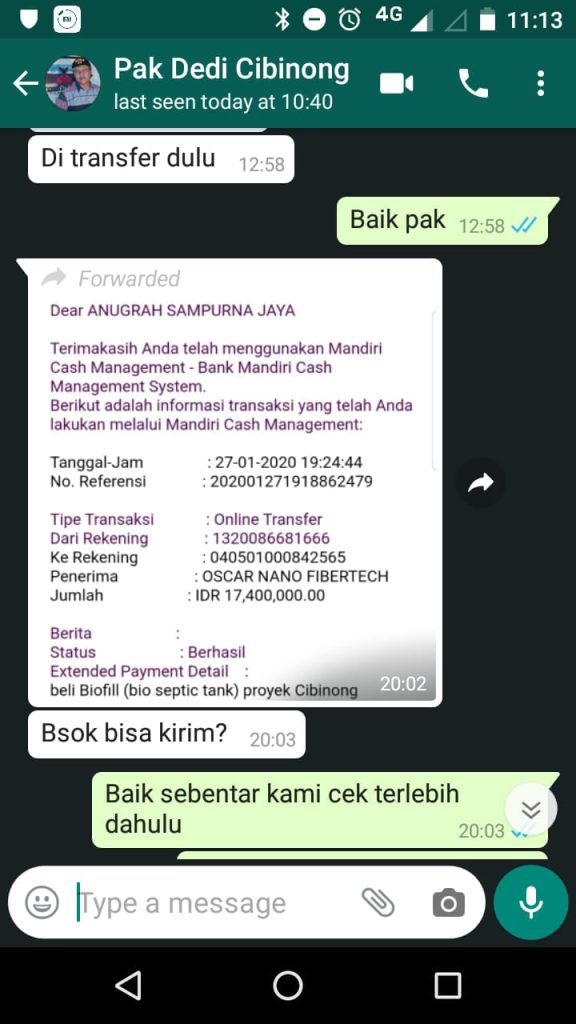
Task: Tap the "Bsok bisa kirim?" message bubble
Action: tap(167, 735)
